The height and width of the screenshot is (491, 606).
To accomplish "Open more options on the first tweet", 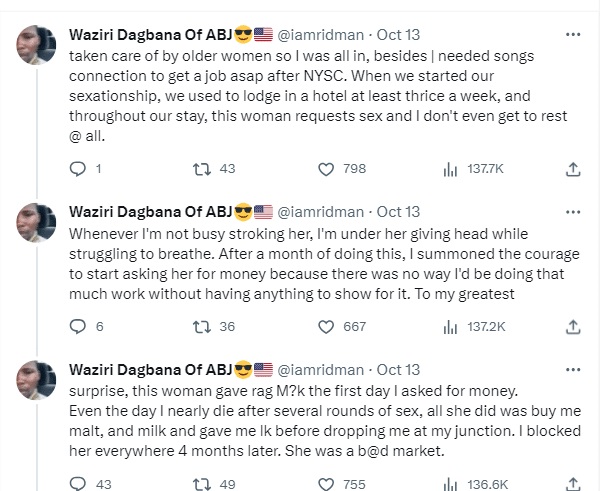I will tap(572, 34).
